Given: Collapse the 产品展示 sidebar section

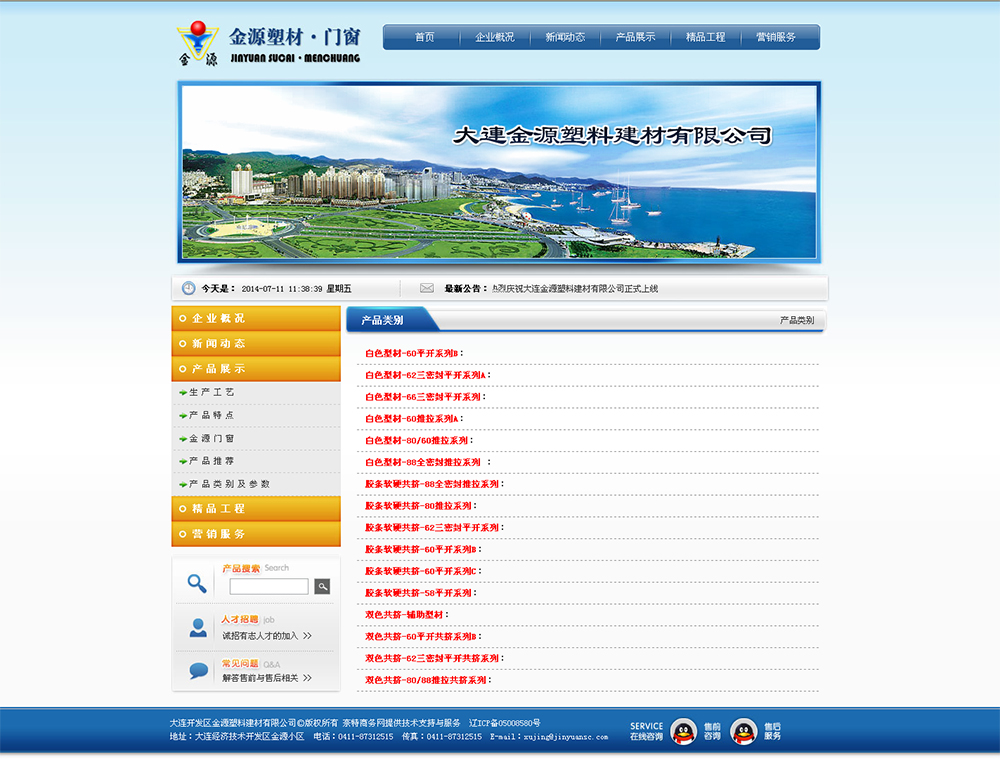Looking at the screenshot, I should coord(256,369).
